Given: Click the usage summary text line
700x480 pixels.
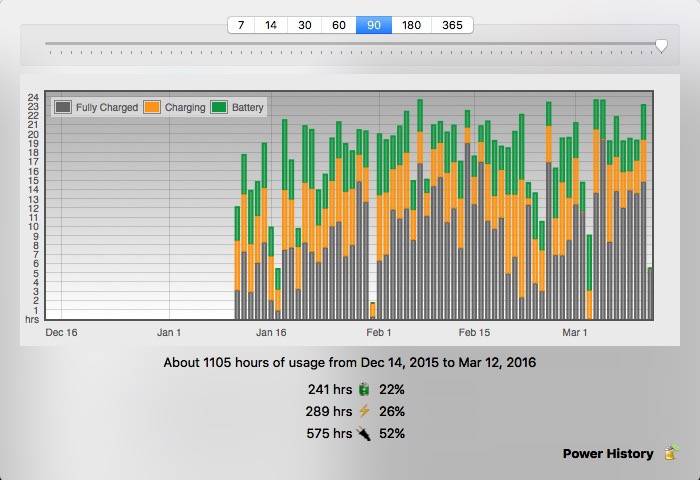Looking at the screenshot, I should pos(349,362).
